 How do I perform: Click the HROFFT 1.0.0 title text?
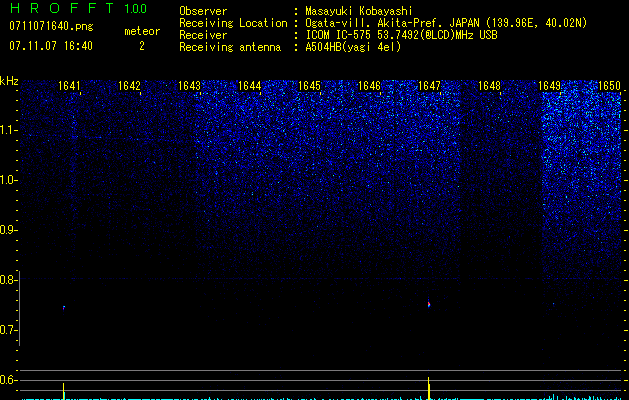(x=78, y=8)
